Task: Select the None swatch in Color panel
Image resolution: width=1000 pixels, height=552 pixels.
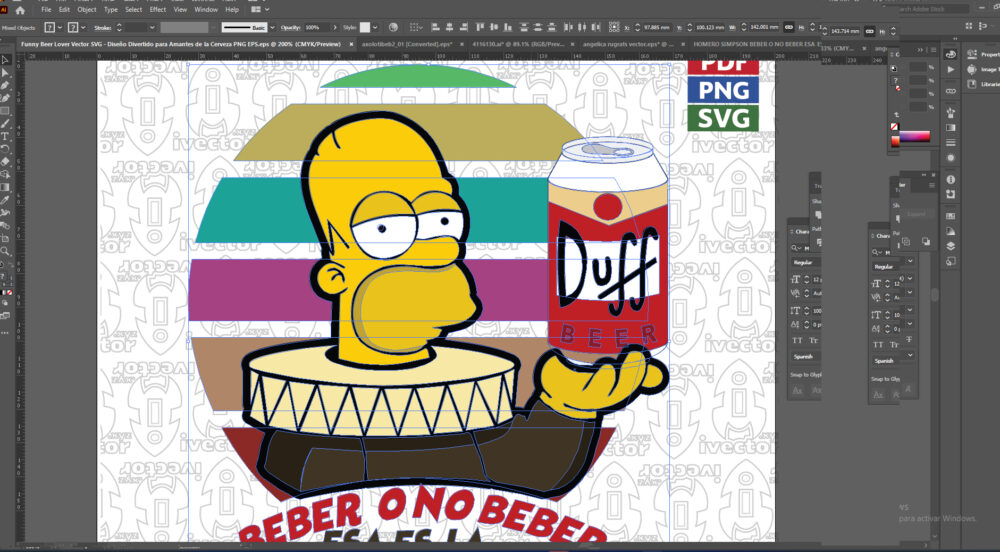Action: [x=894, y=127]
